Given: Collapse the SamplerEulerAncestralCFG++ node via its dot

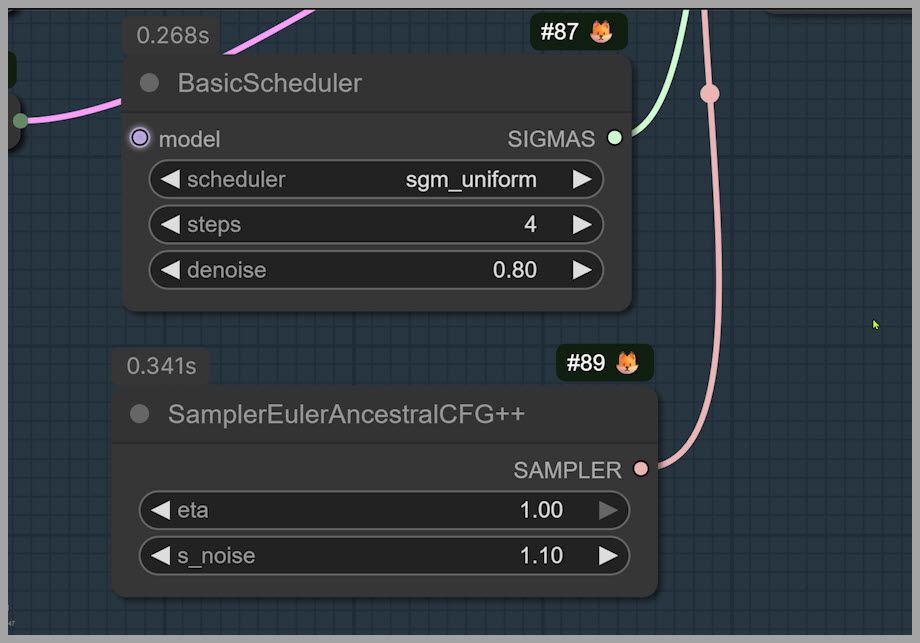Looking at the screenshot, I should click(x=140, y=414).
